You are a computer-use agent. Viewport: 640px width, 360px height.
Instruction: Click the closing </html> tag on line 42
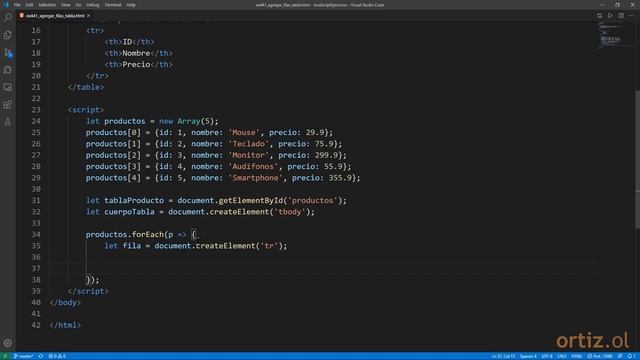[x=65, y=325]
